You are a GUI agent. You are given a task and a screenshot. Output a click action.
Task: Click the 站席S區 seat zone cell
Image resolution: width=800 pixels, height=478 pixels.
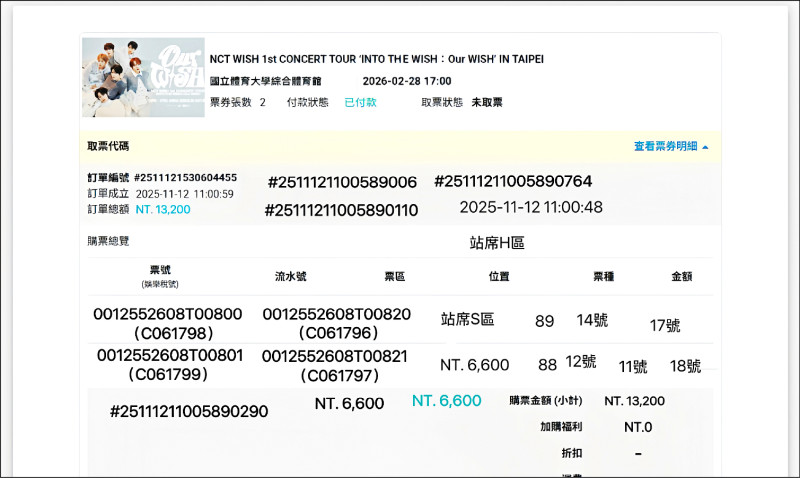467,320
